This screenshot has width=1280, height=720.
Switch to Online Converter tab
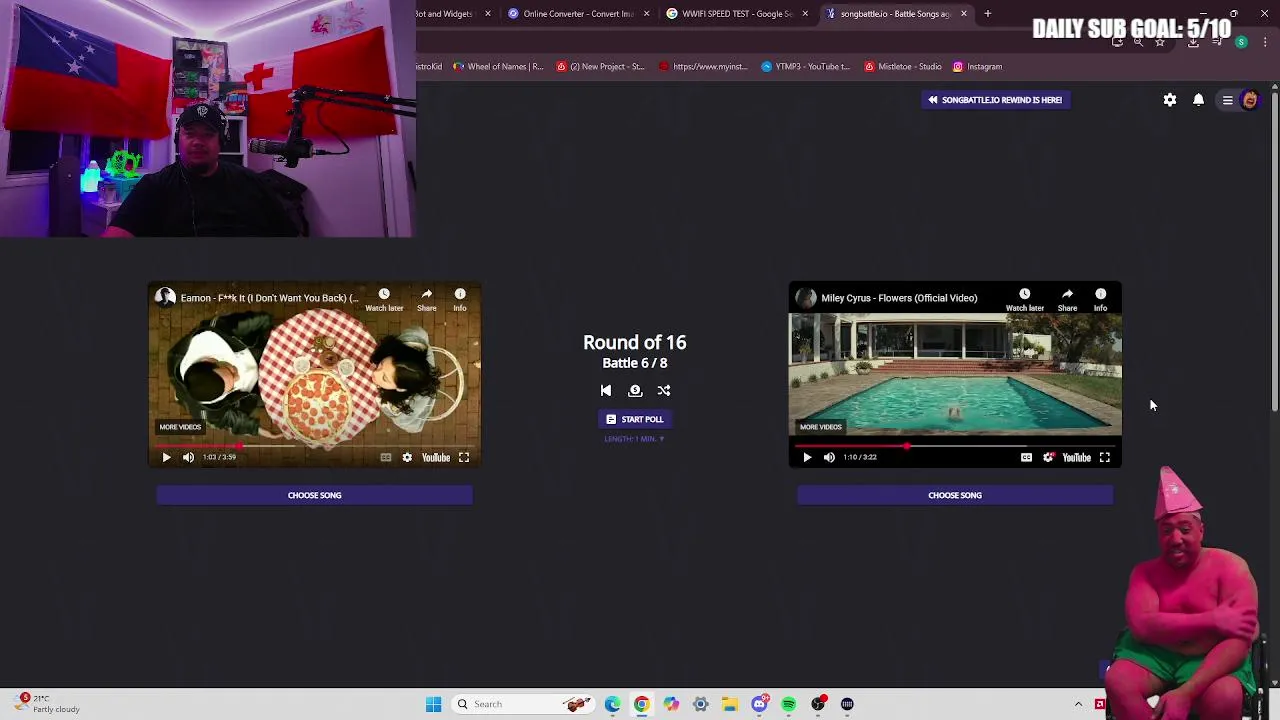[x=578, y=14]
